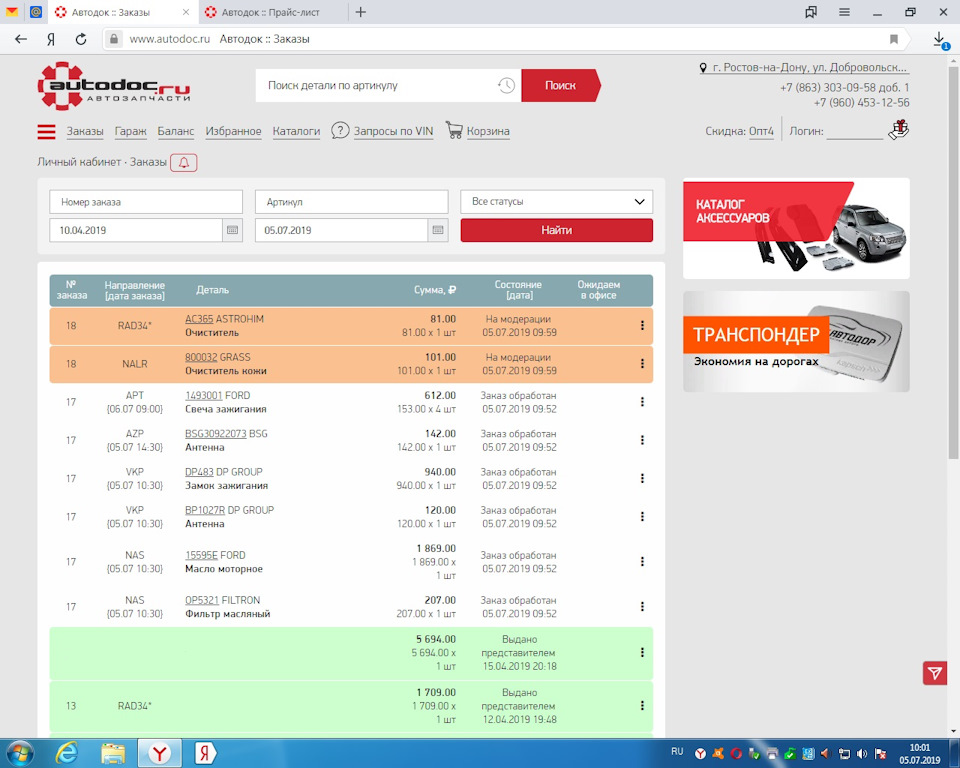Image resolution: width=960 pixels, height=768 pixels.
Task: Open File Explorer from the taskbar
Action: (x=113, y=753)
